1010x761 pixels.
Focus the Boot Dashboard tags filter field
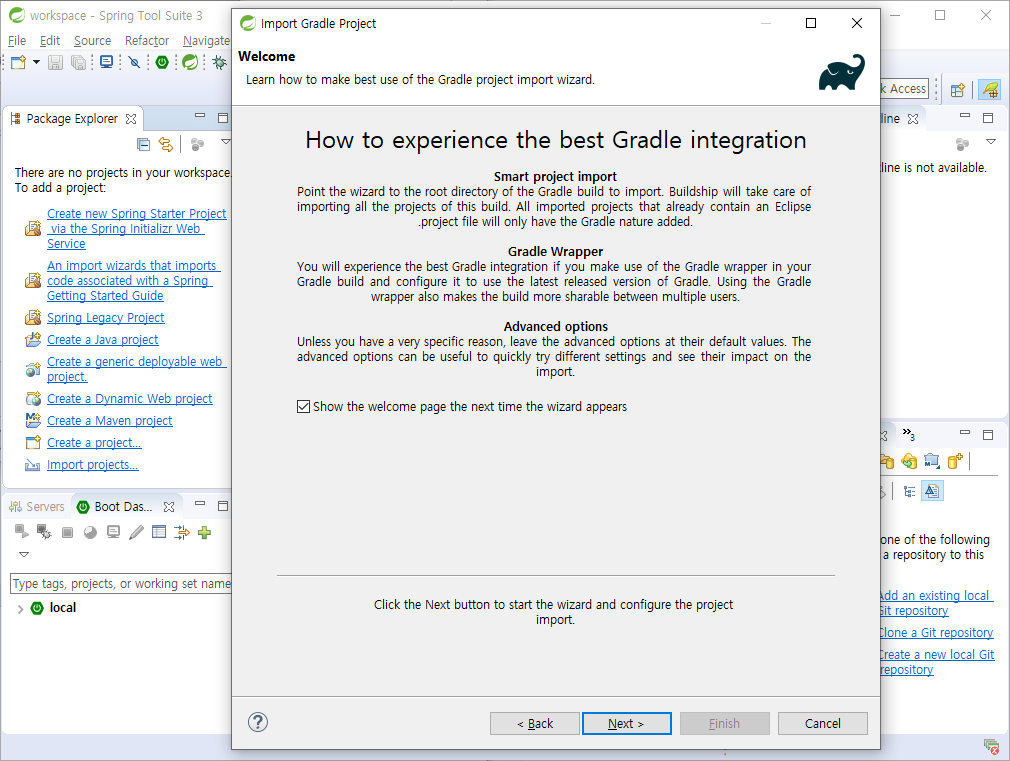click(121, 584)
